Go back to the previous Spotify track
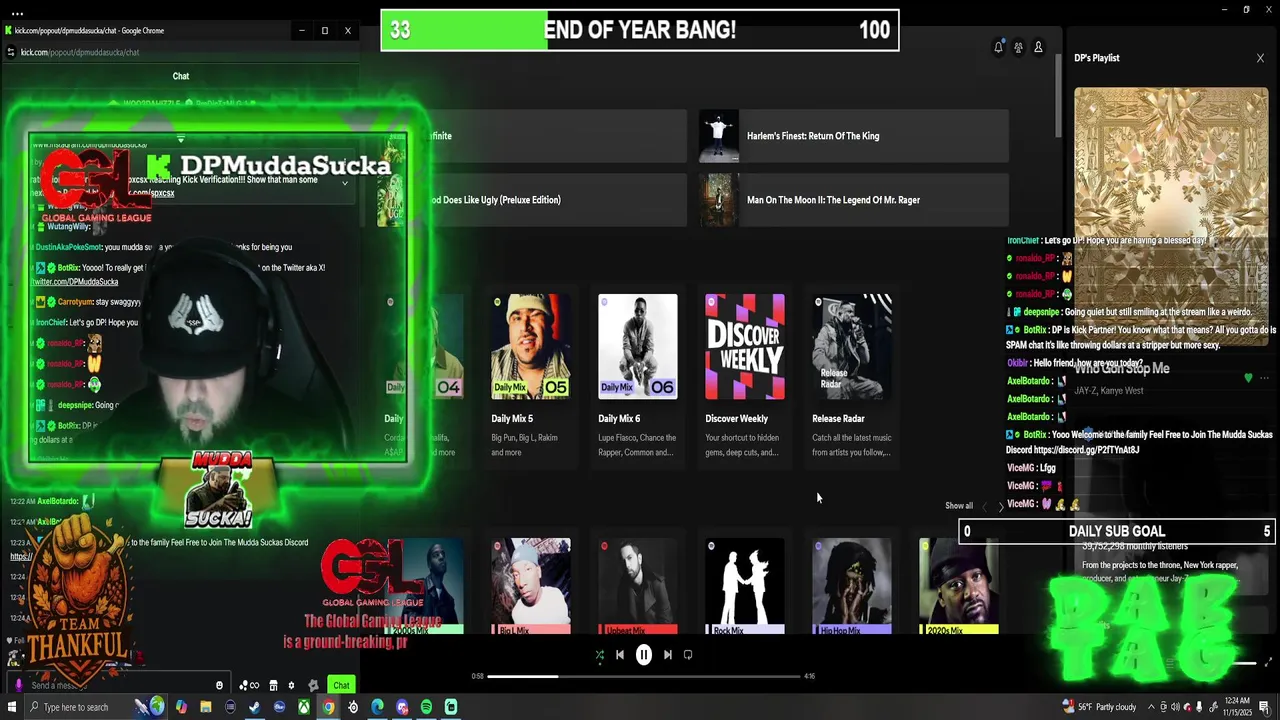This screenshot has width=1280, height=720. coord(620,655)
